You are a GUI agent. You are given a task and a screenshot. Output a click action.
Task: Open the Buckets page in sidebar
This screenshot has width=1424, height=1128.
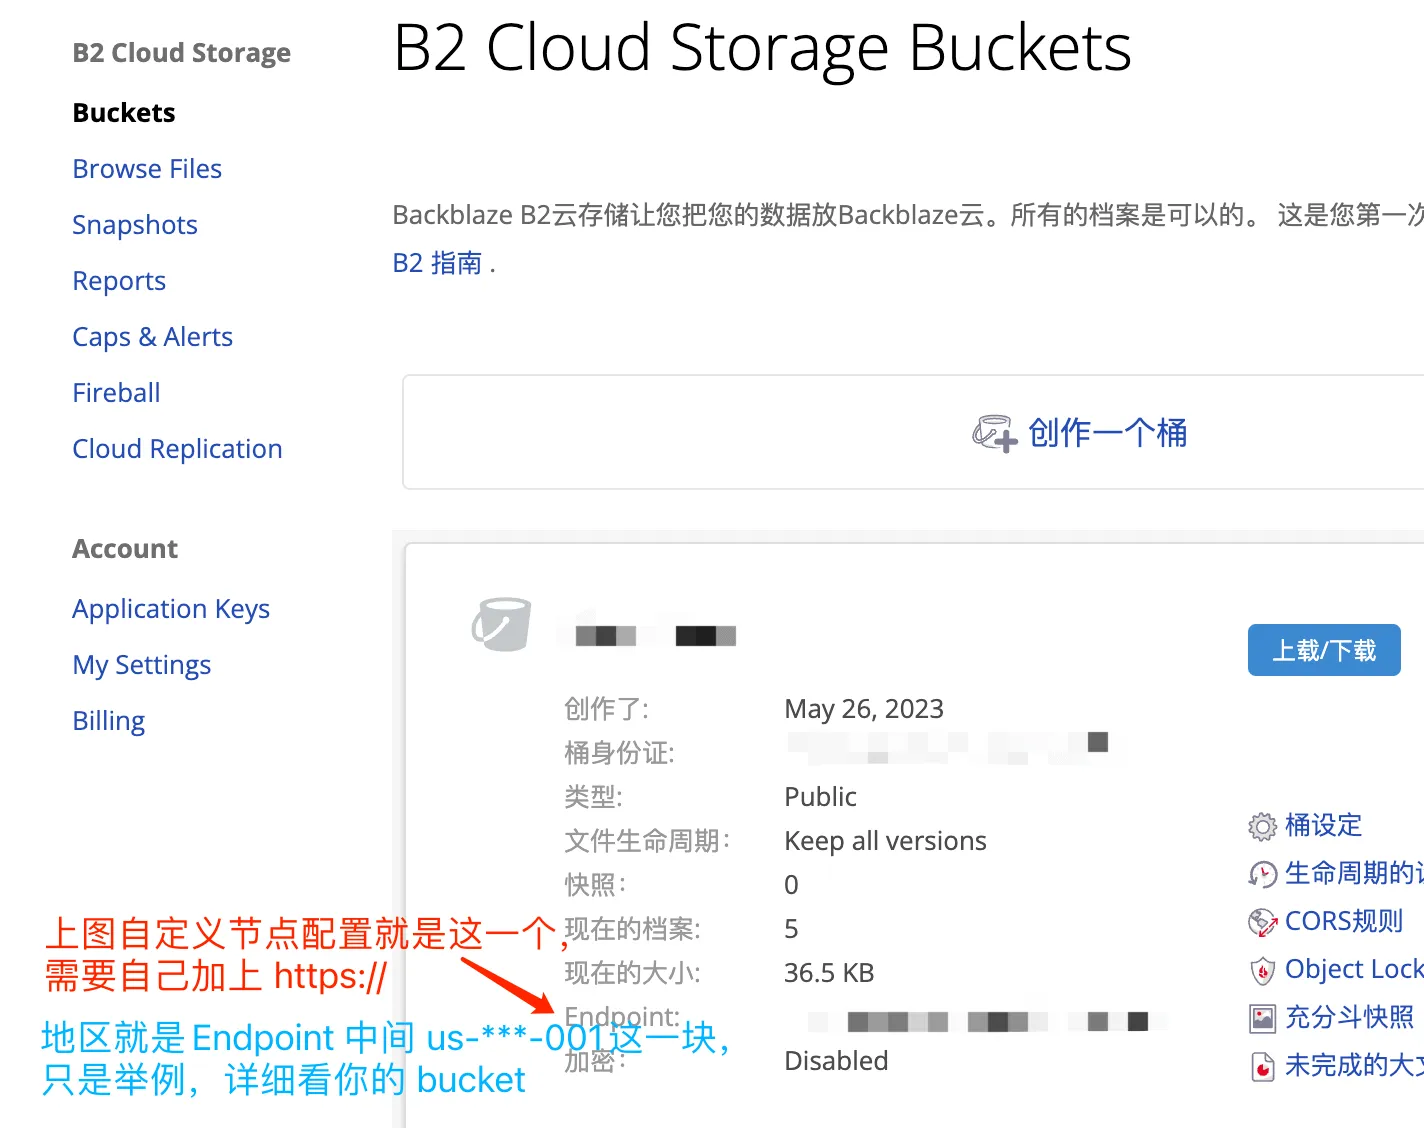[x=124, y=113]
